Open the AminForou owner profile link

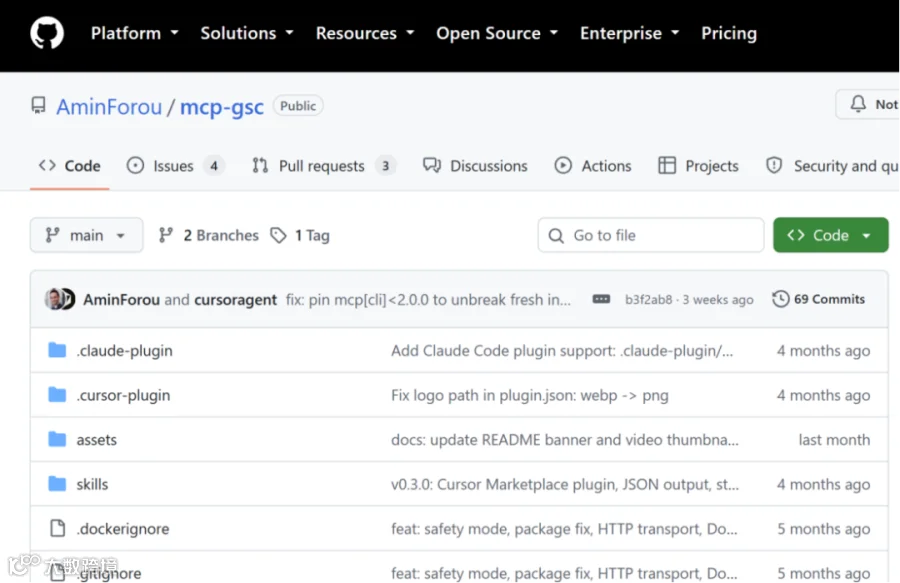(108, 107)
